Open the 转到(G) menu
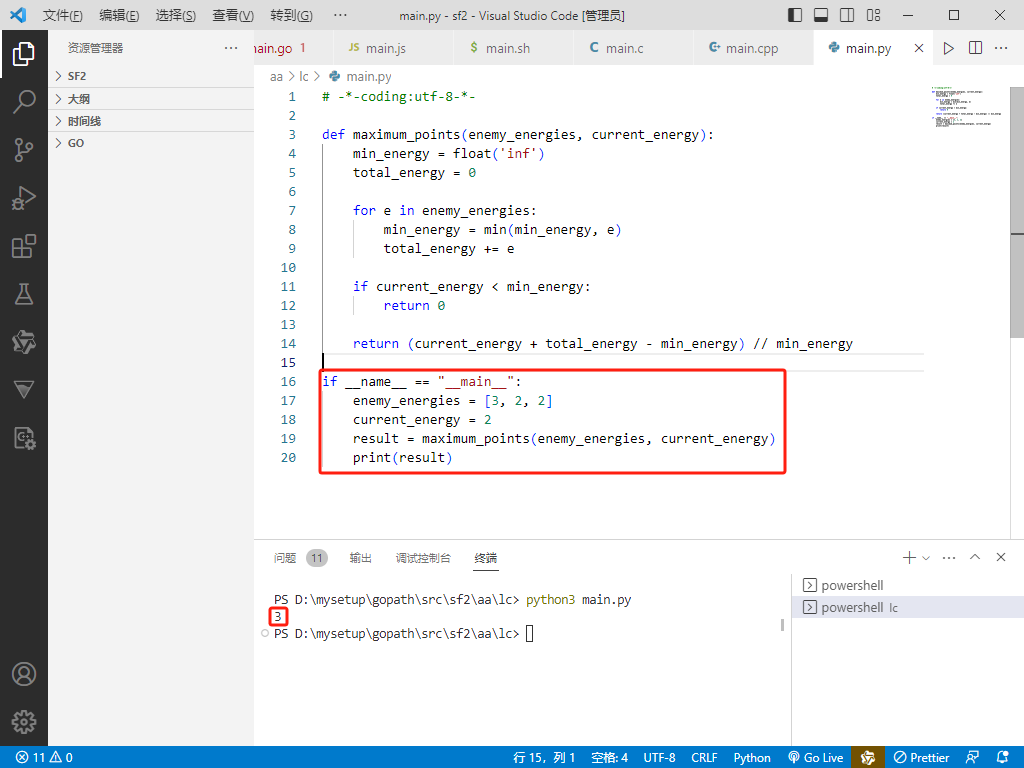This screenshot has height=768, width=1024. (x=291, y=15)
